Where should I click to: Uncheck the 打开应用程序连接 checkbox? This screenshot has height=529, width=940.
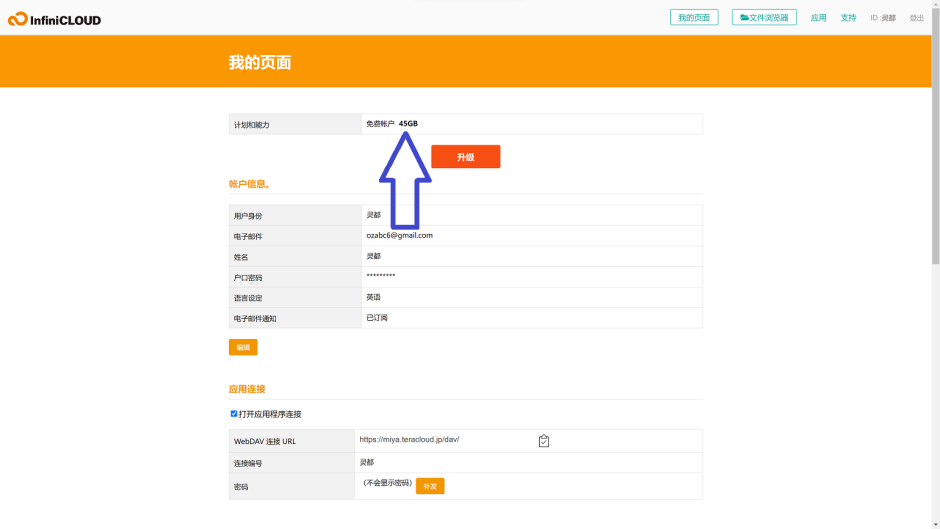point(234,413)
